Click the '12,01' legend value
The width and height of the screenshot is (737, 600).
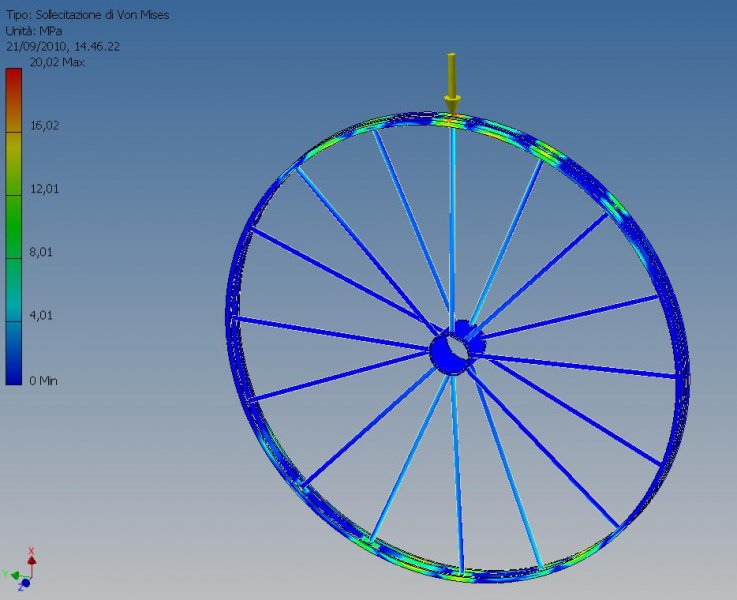coord(44,189)
